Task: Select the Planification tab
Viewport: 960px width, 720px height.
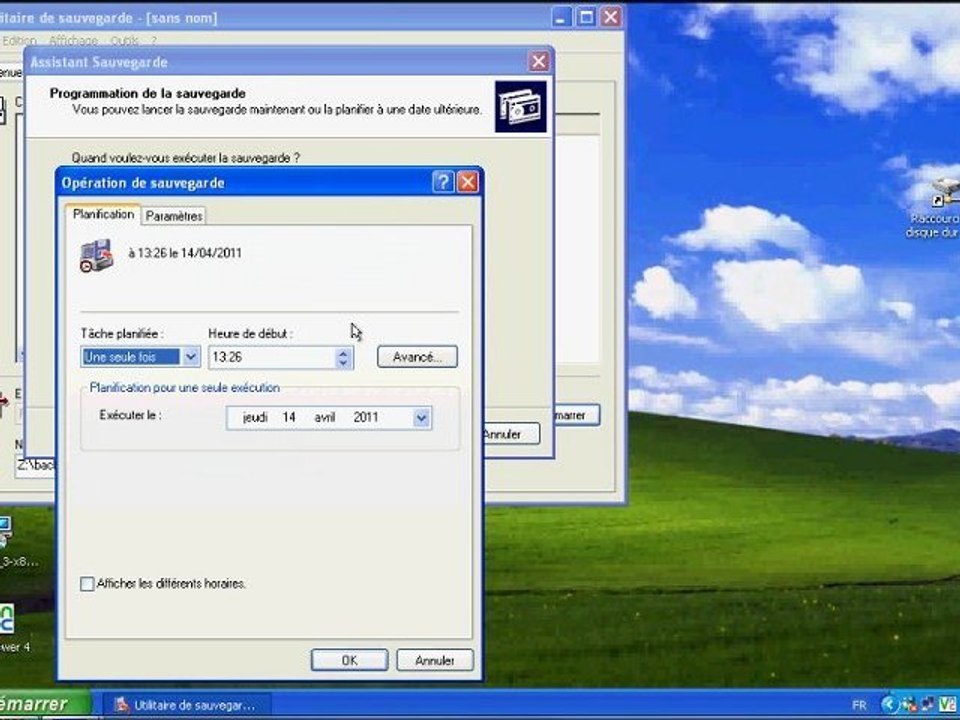Action: pyautogui.click(x=103, y=214)
